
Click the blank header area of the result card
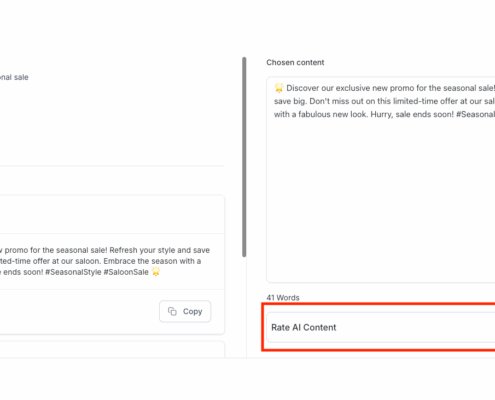click(x=112, y=214)
